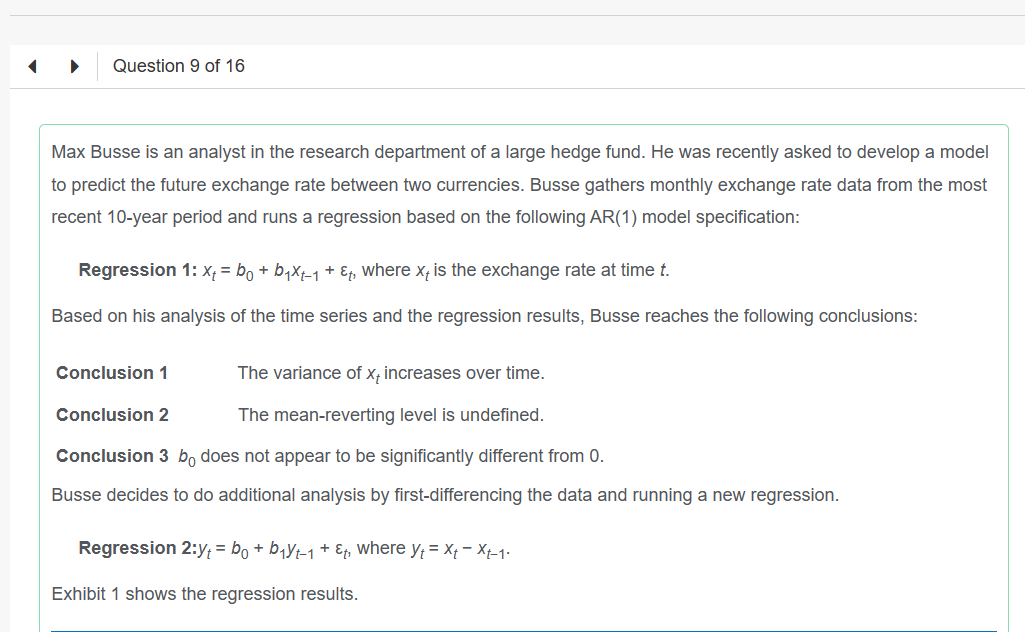Click the 'Exhibit 1 shows the regression results' line

pyautogui.click(x=204, y=594)
